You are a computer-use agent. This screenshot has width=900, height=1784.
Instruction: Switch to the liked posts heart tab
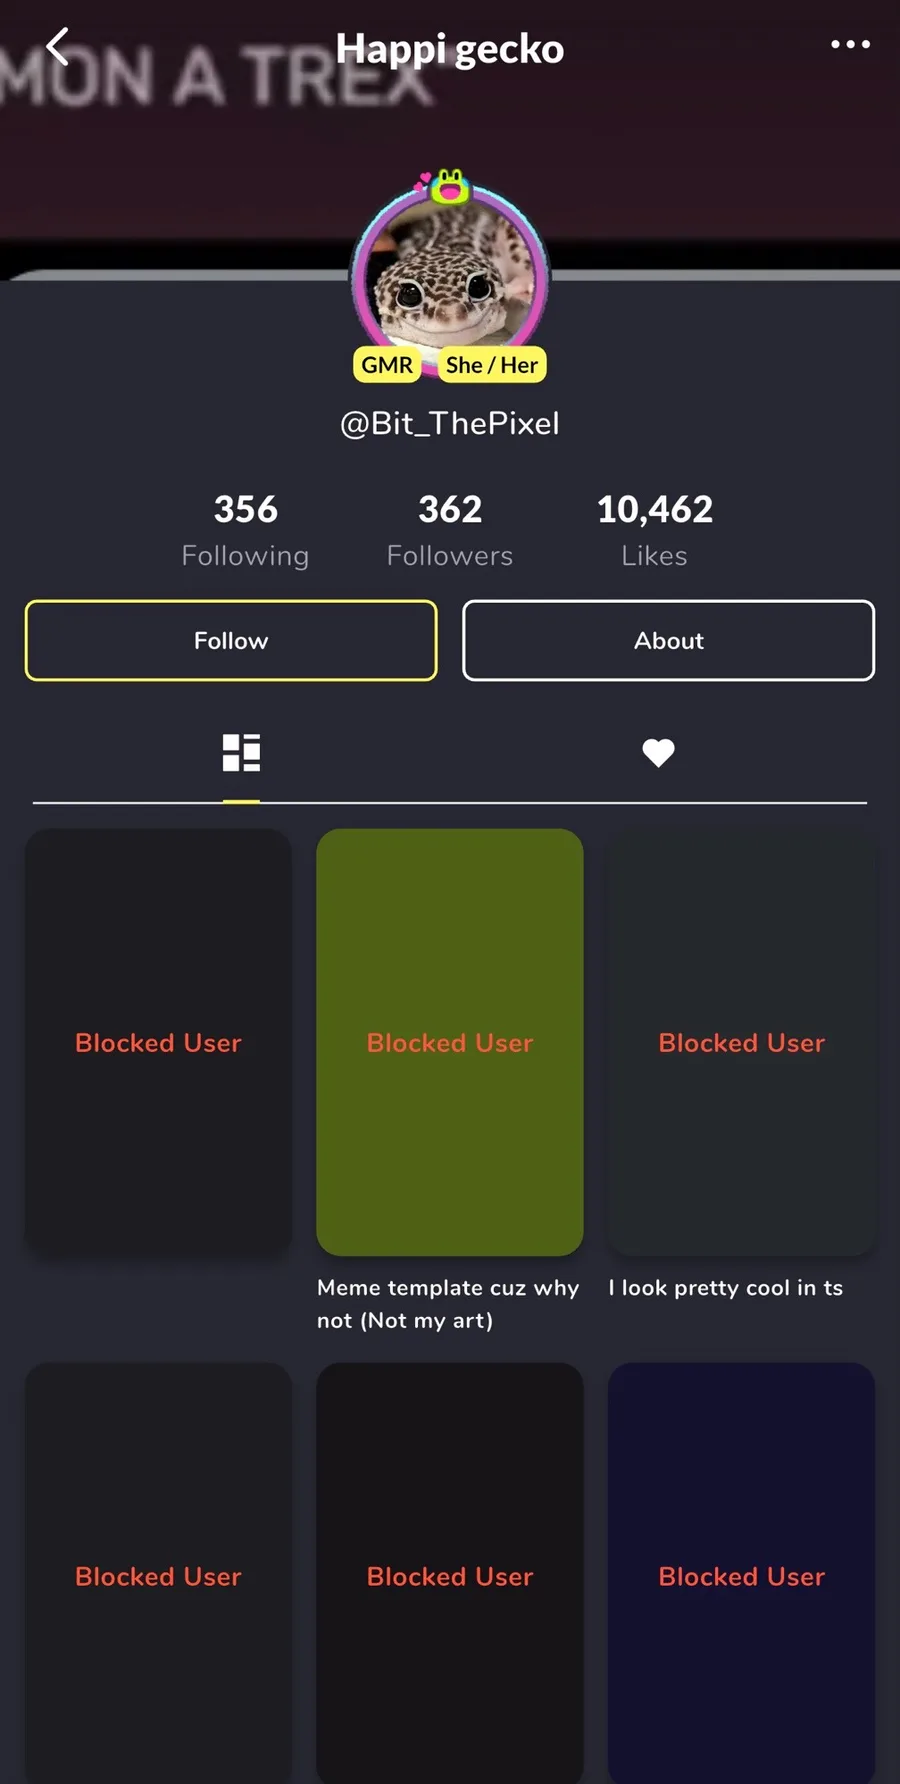click(x=658, y=753)
